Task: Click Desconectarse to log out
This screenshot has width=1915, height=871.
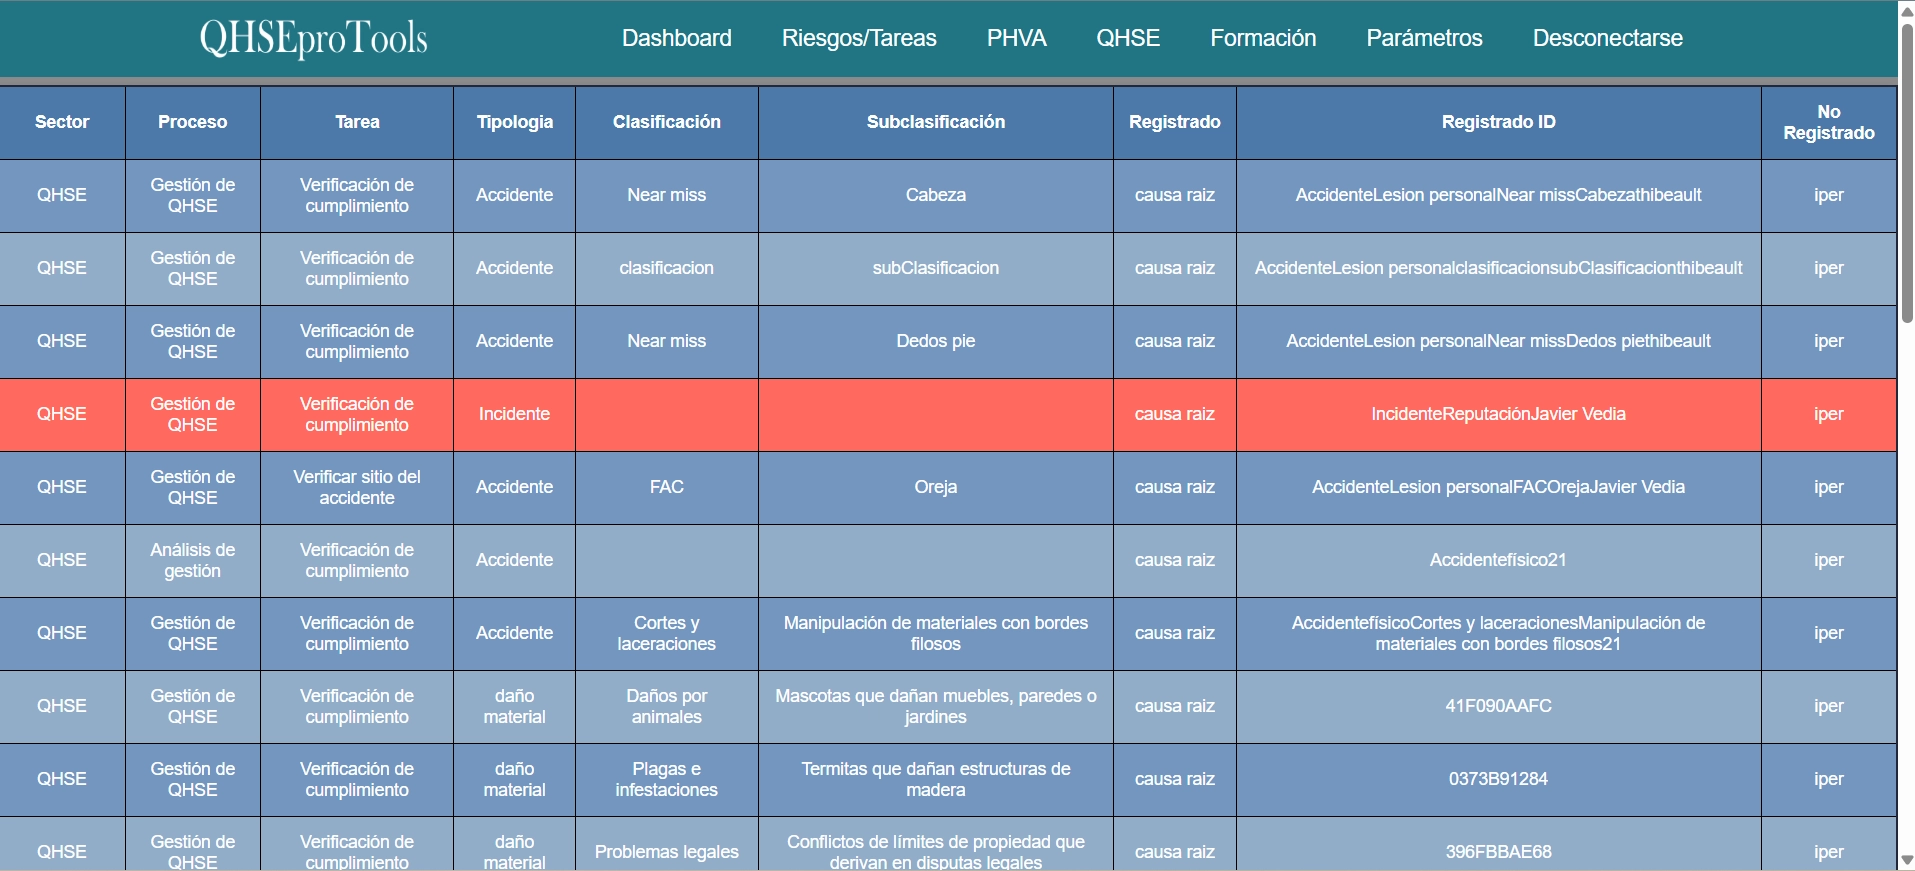Action: [x=1607, y=38]
